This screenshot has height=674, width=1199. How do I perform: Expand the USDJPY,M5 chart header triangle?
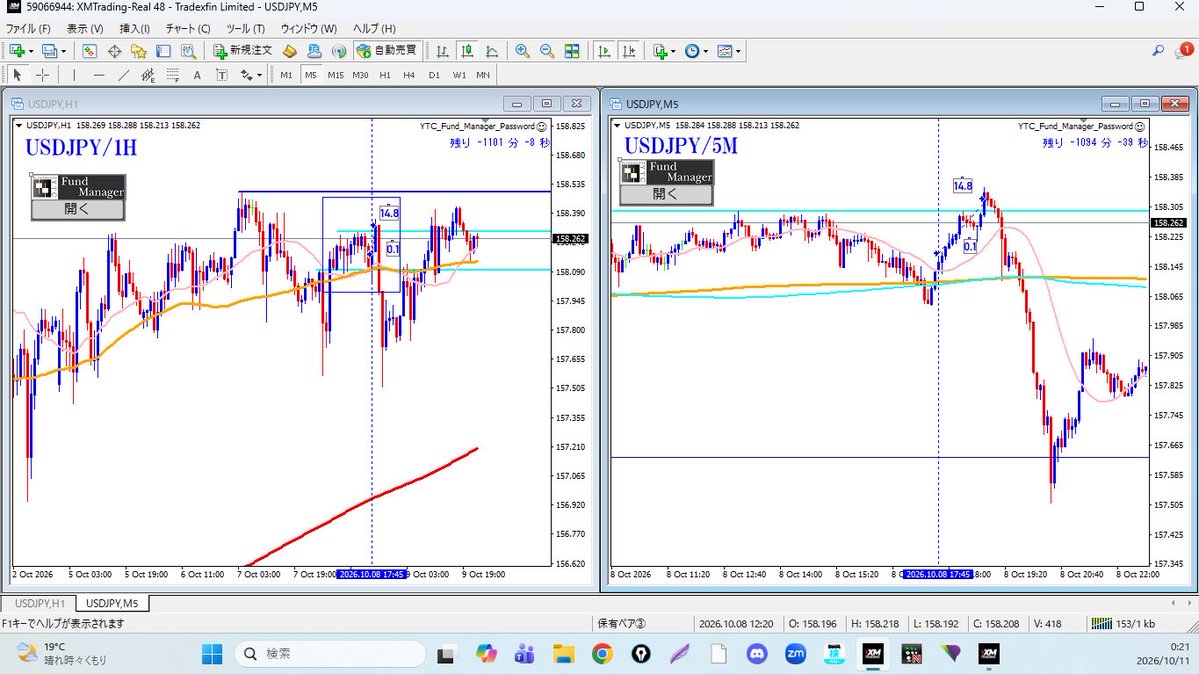pos(617,125)
